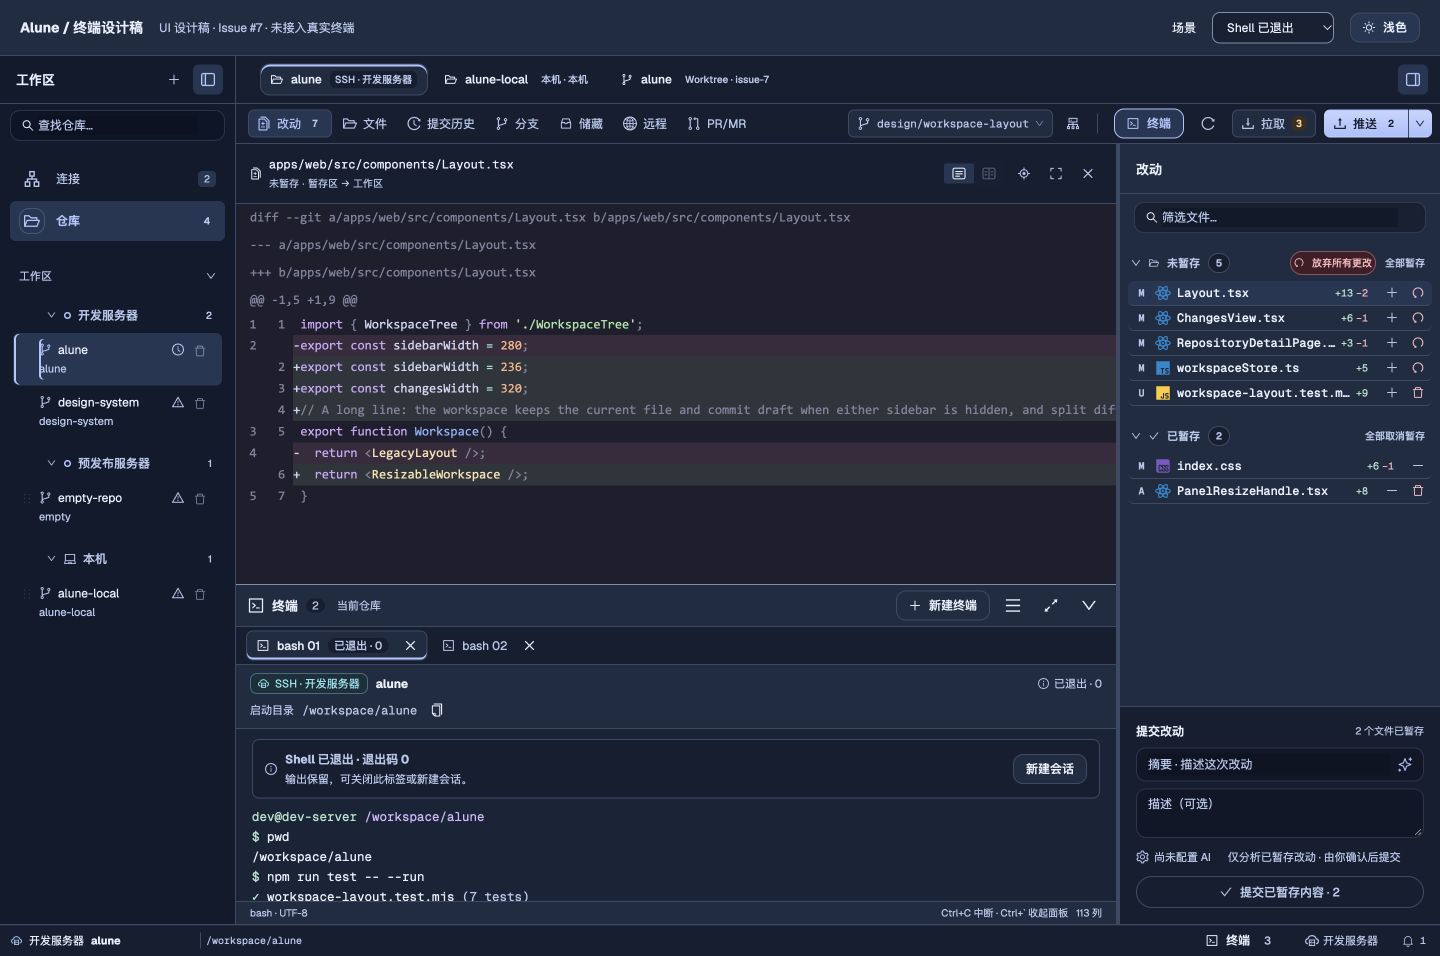Stage ChangesView.tsx with its plus icon

tap(1392, 318)
